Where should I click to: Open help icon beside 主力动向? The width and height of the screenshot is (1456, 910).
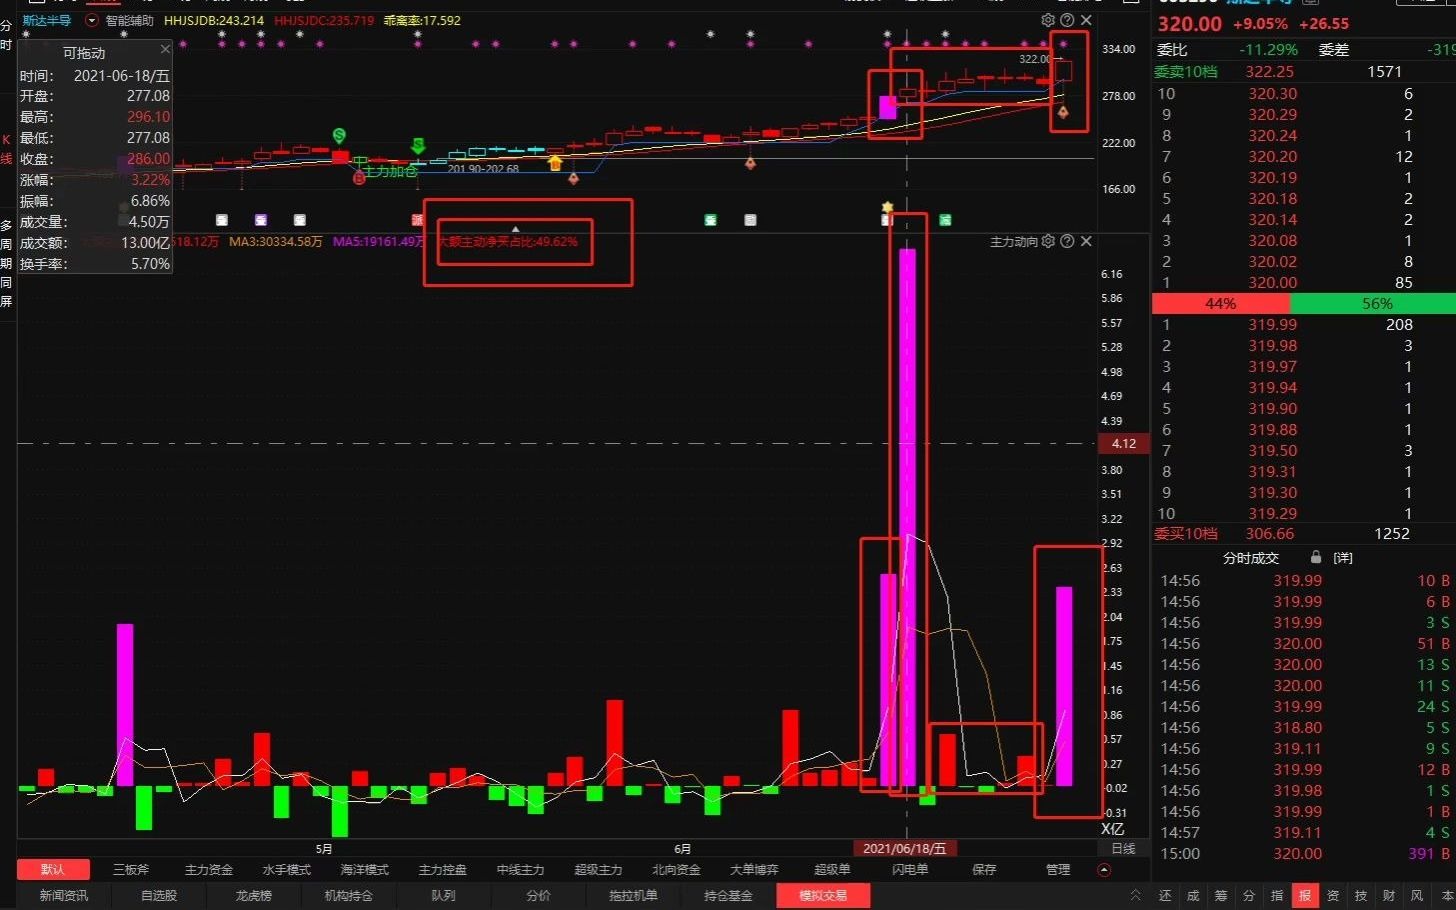(x=1067, y=241)
